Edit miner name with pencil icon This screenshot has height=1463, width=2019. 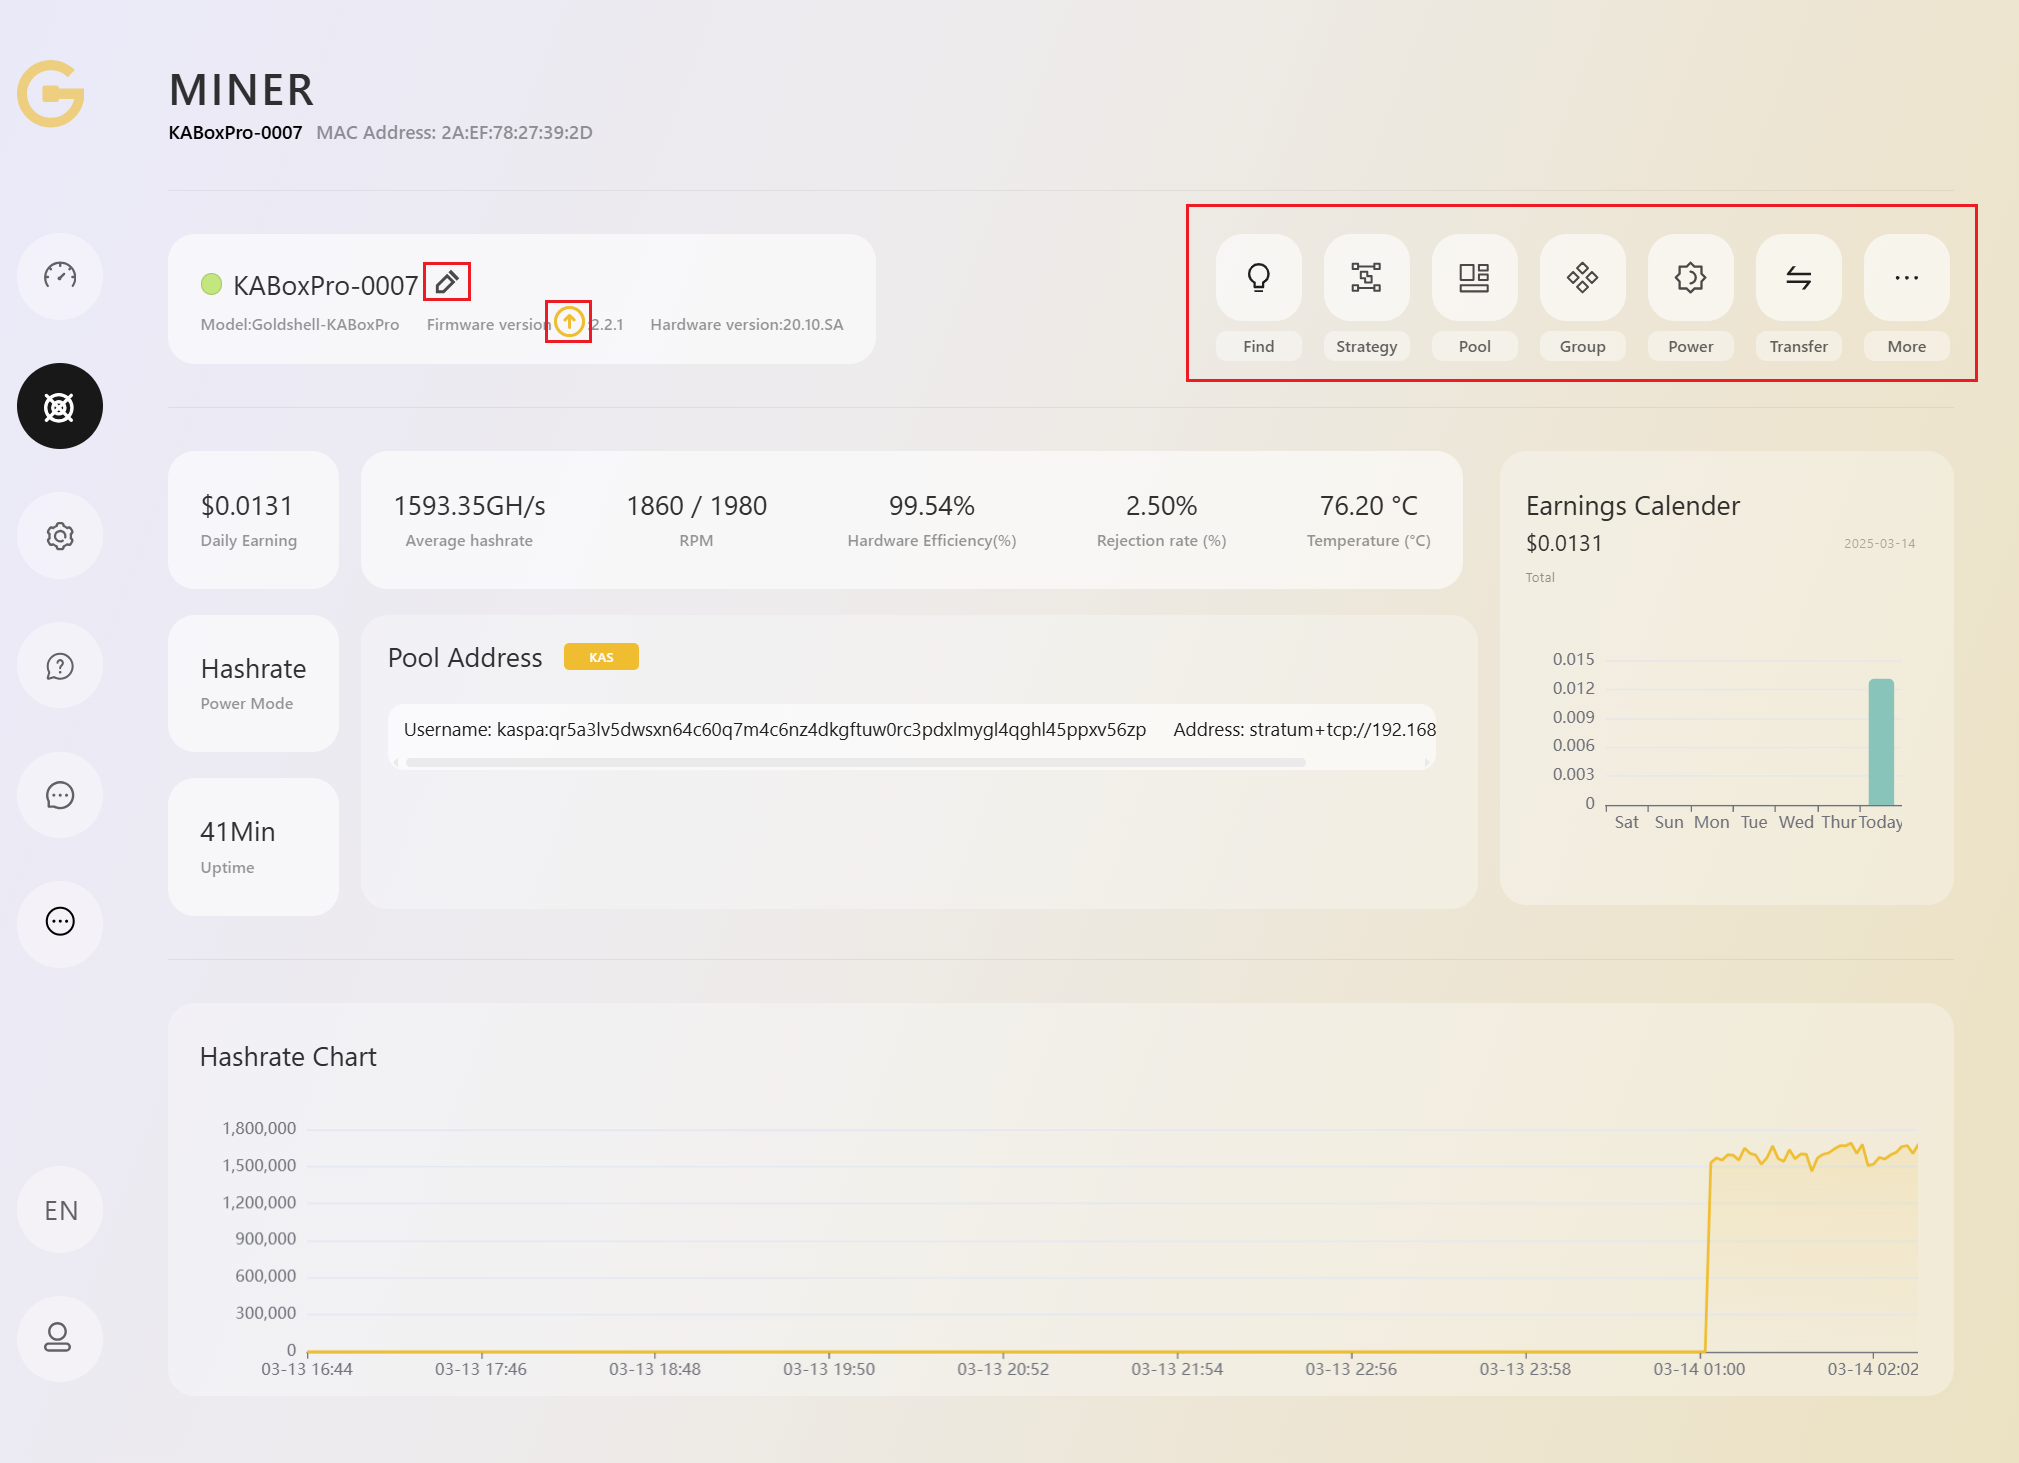pos(447,282)
